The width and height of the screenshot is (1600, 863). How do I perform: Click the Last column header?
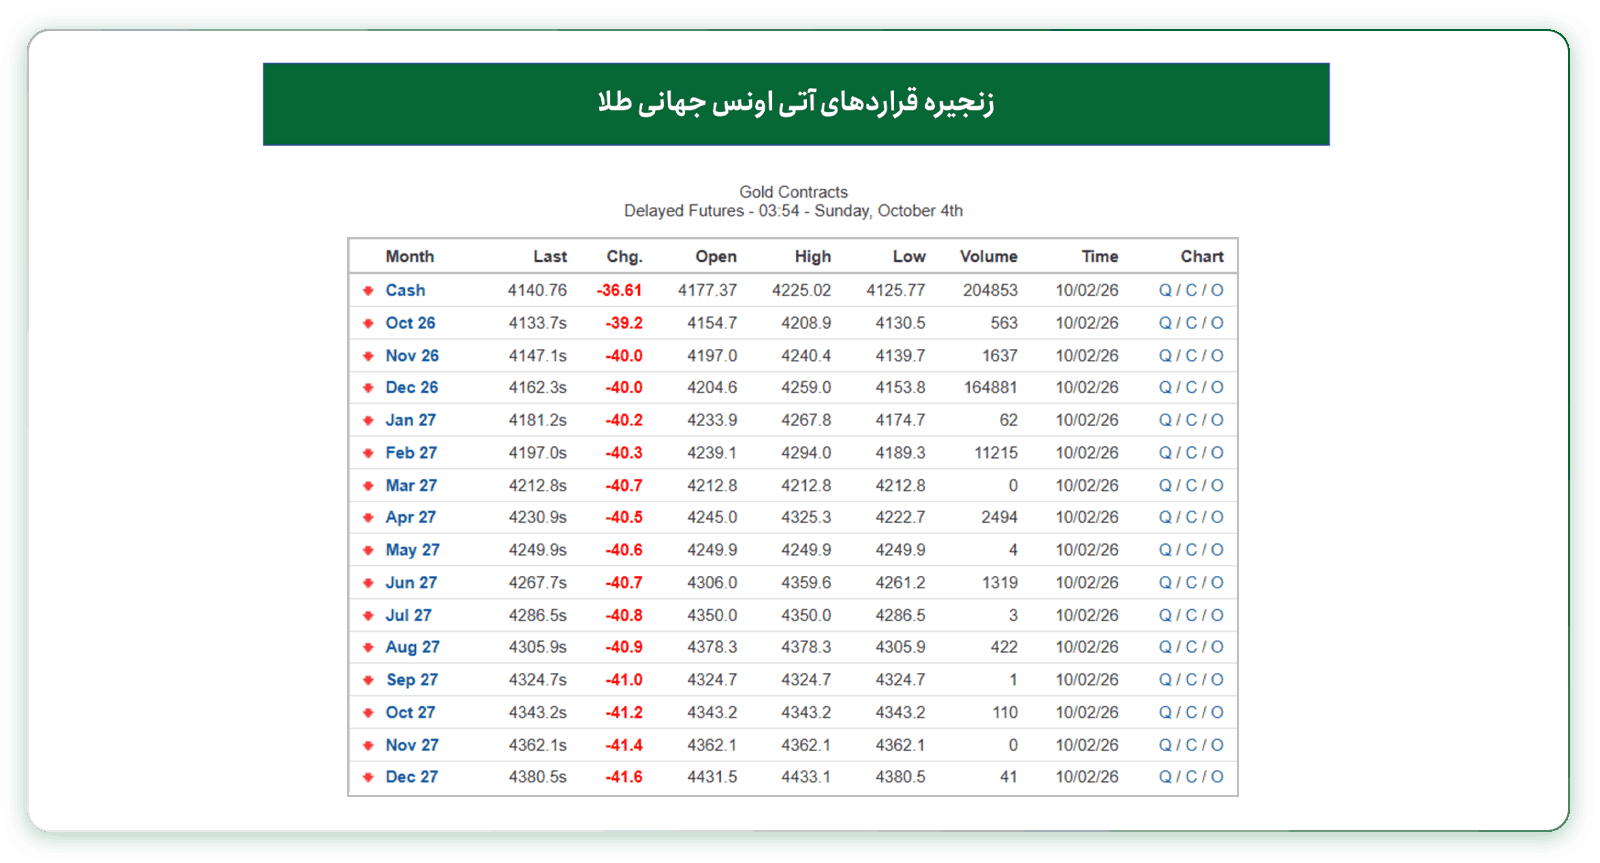click(550, 256)
